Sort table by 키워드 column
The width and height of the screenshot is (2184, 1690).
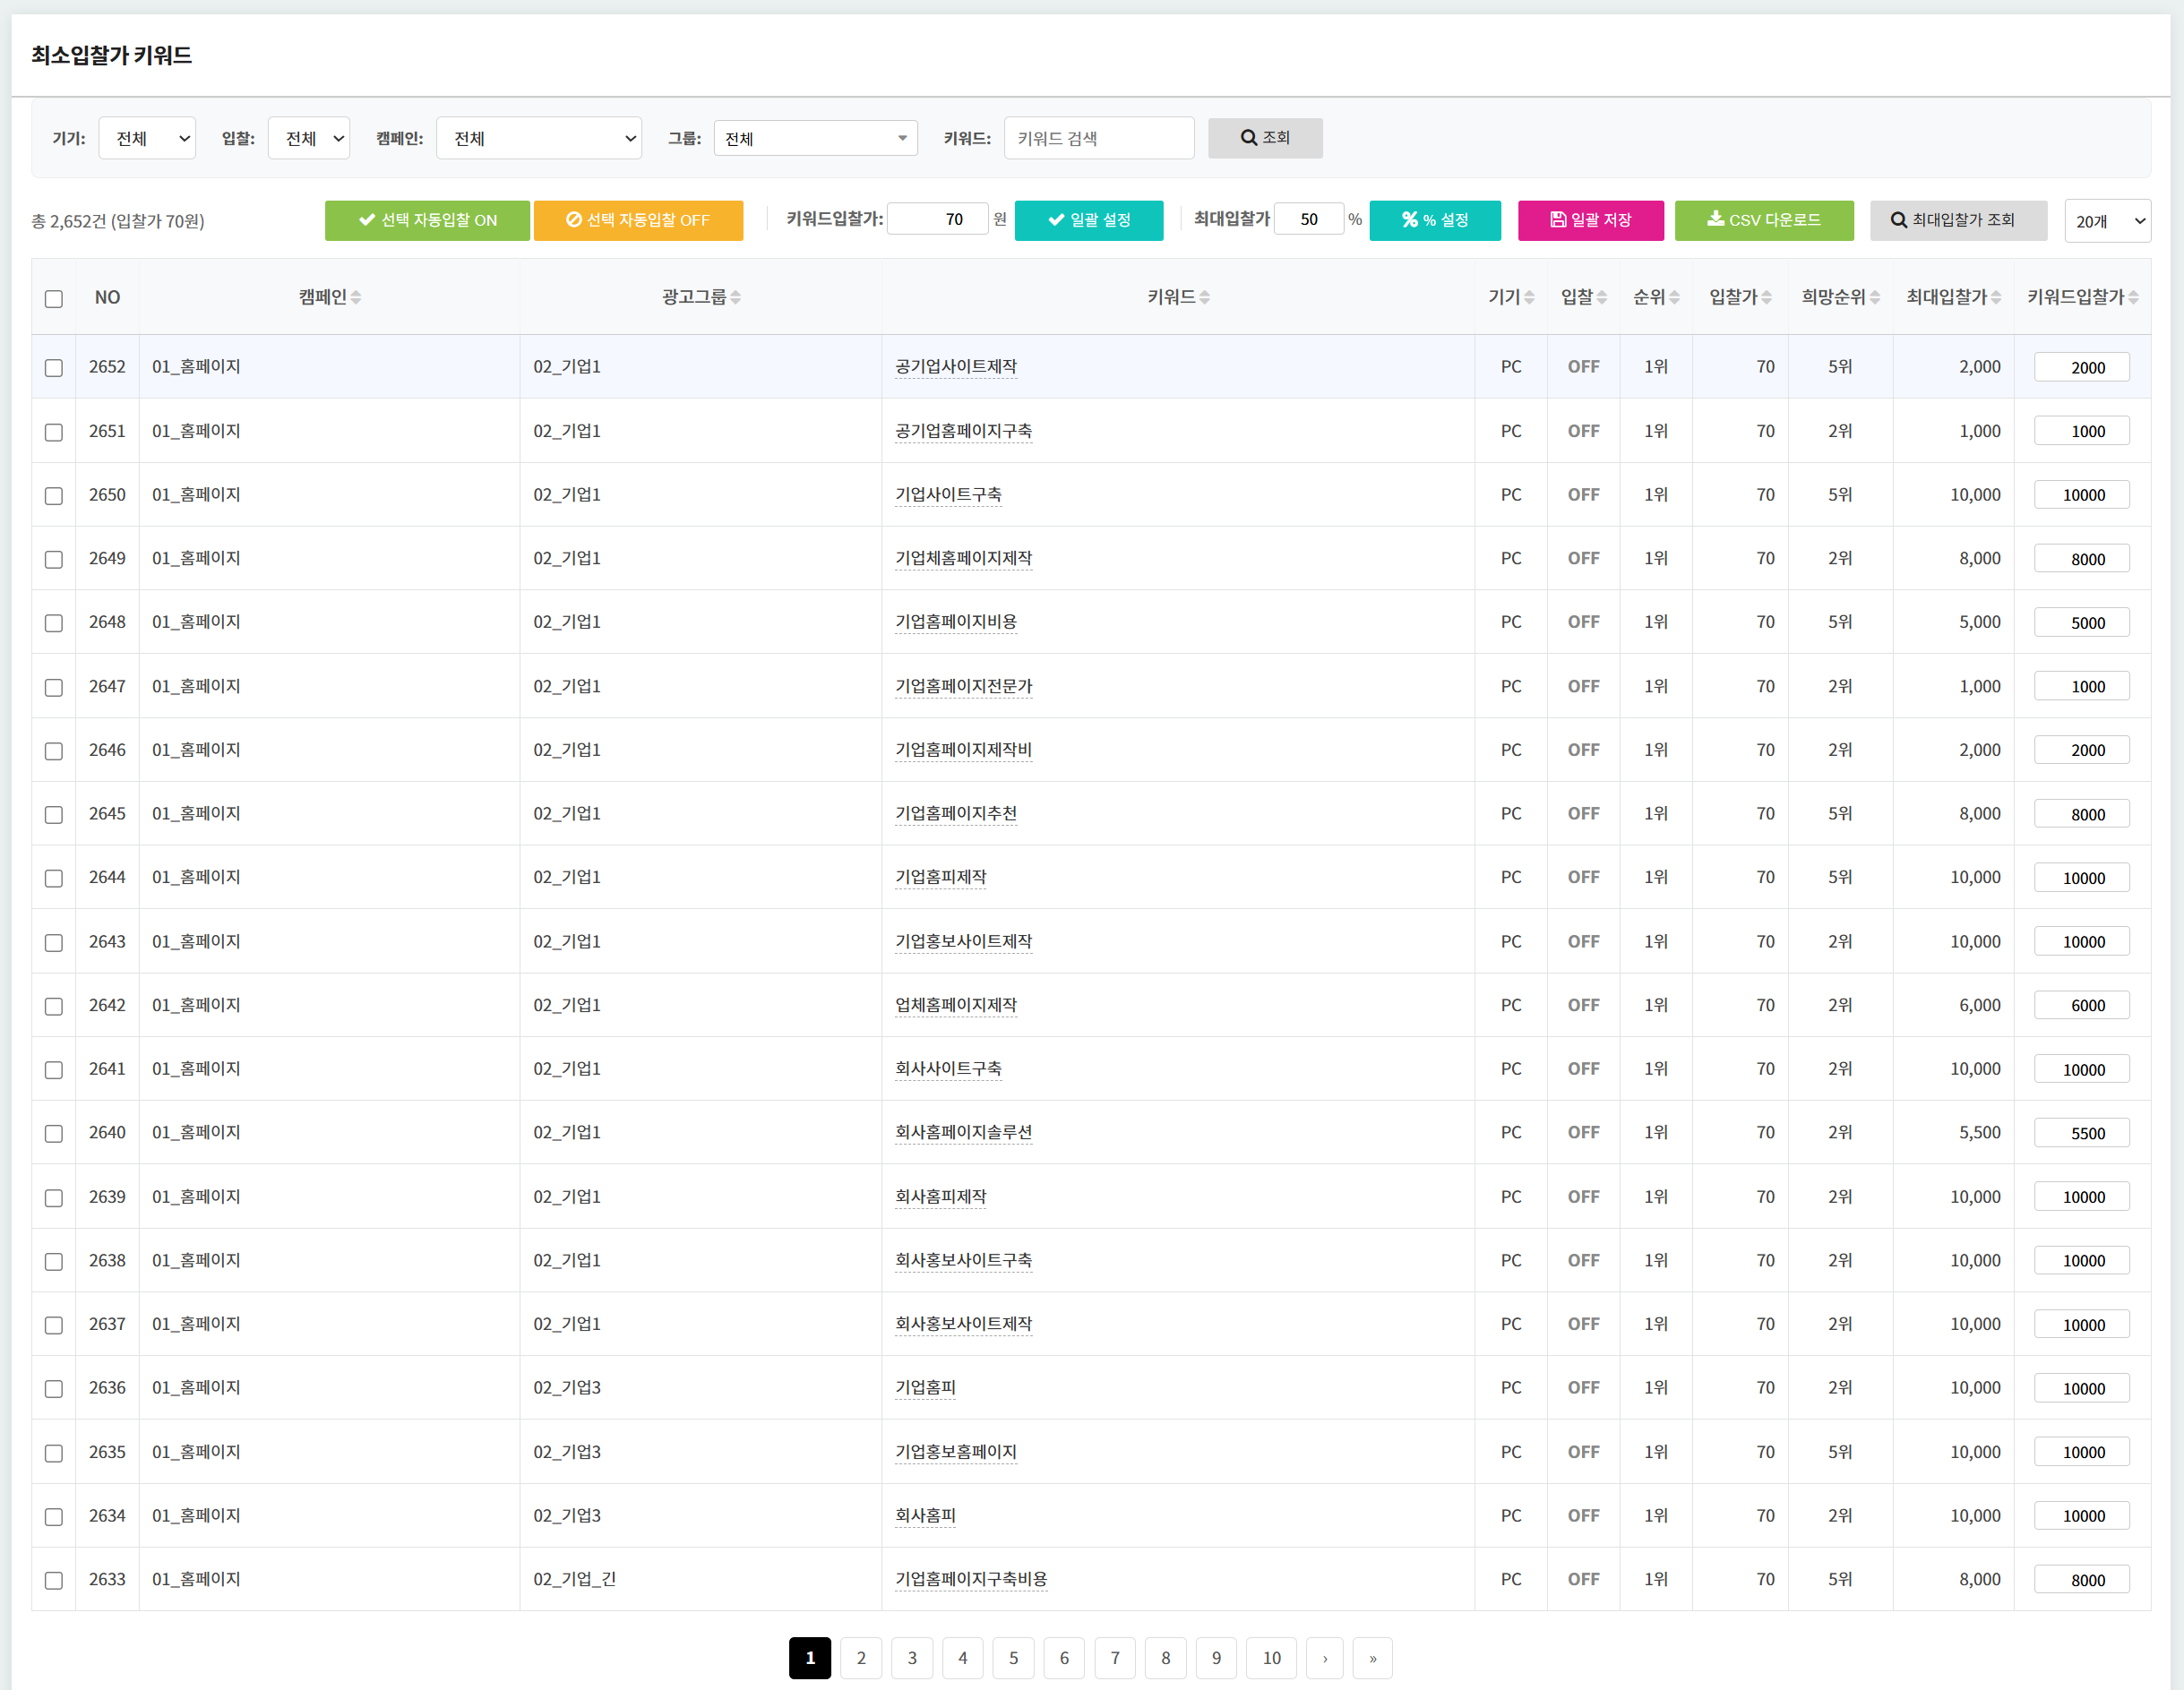[1204, 297]
